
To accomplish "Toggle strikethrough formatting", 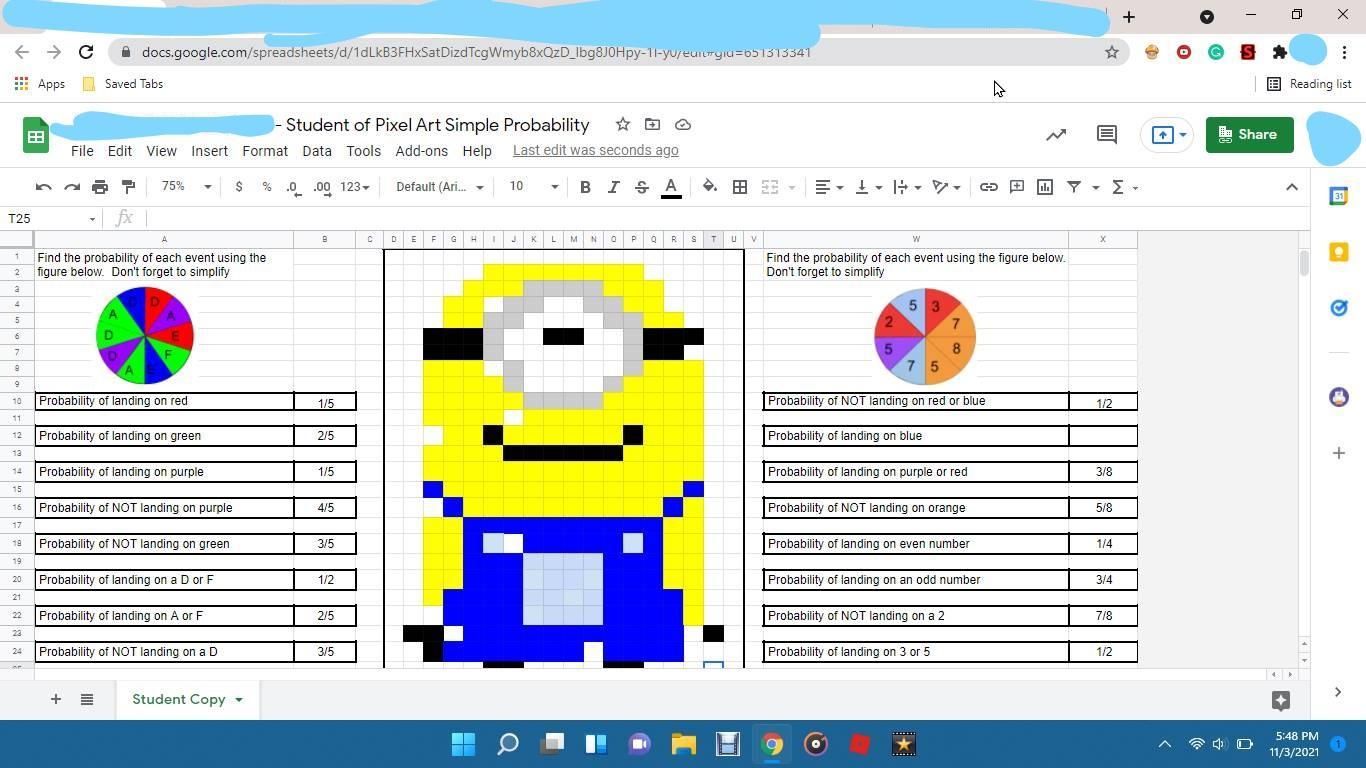I will [642, 187].
